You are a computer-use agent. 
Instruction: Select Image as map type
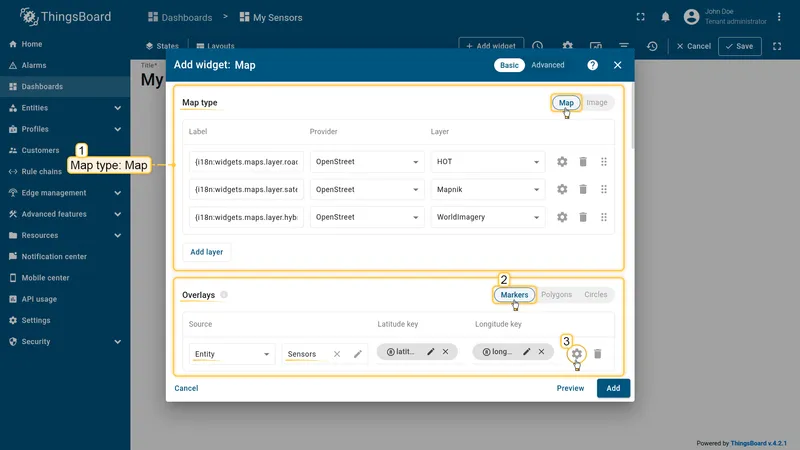(x=596, y=103)
